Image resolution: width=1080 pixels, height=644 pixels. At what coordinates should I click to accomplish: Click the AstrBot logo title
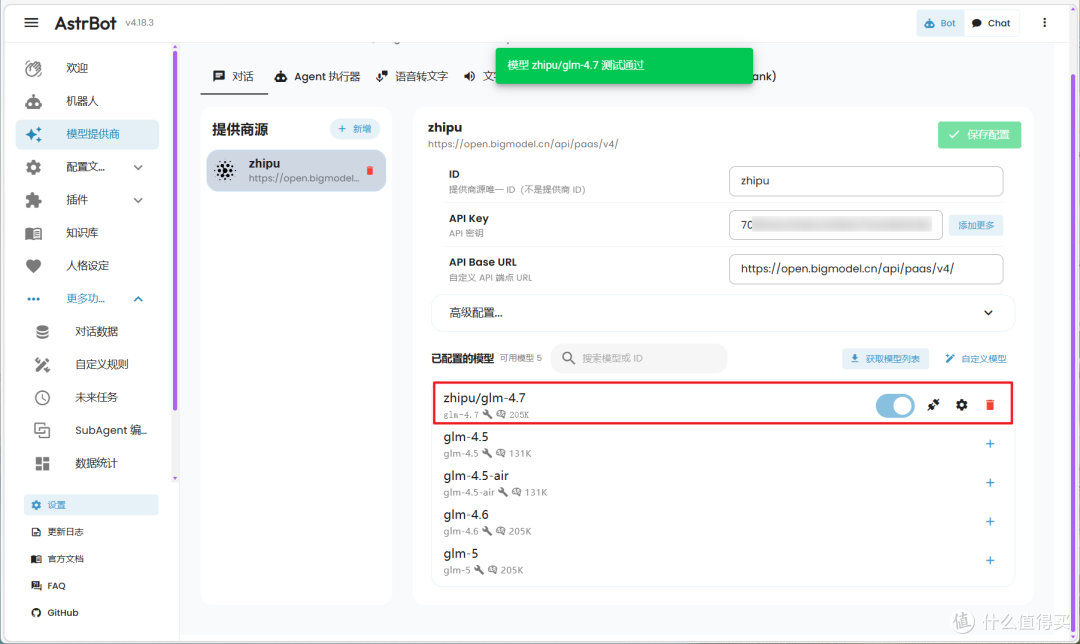[x=85, y=23]
